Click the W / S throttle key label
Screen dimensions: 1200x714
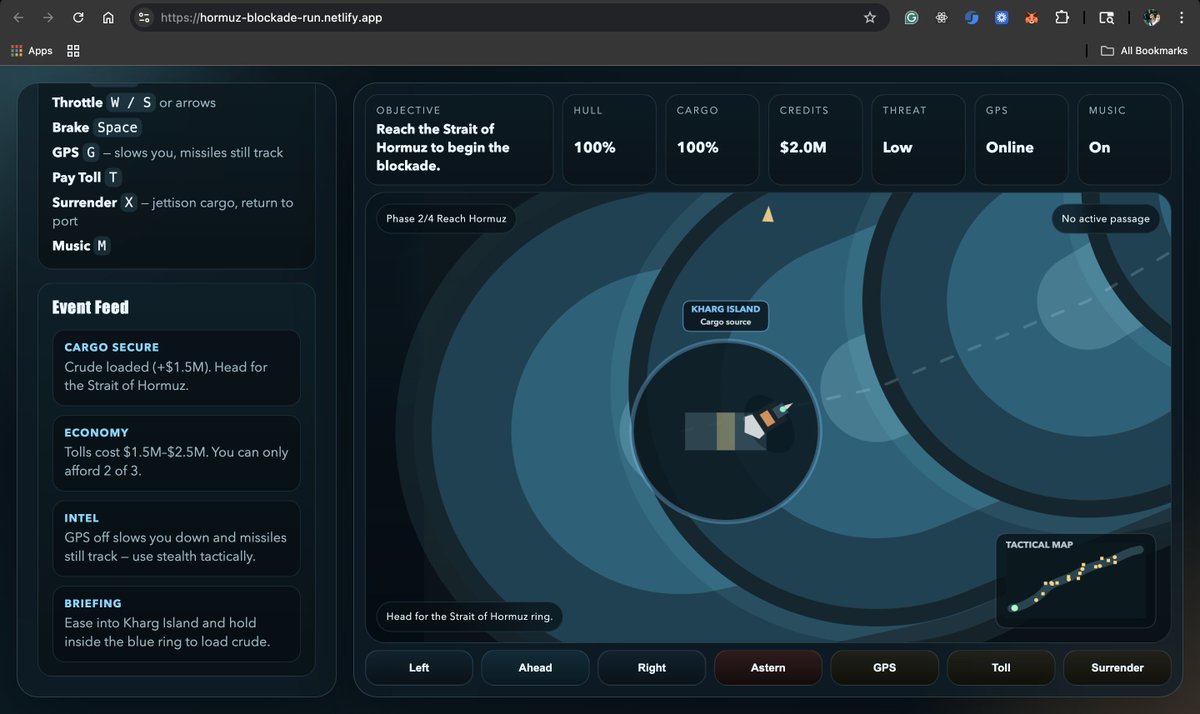pos(130,103)
